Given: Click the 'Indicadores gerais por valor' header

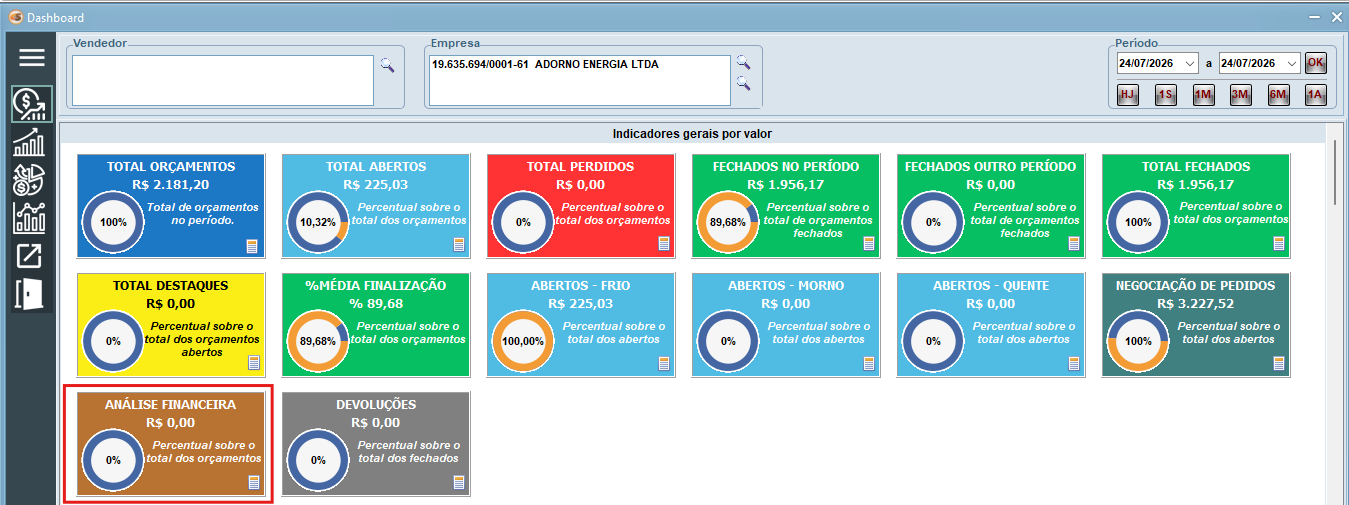Looking at the screenshot, I should [x=692, y=133].
